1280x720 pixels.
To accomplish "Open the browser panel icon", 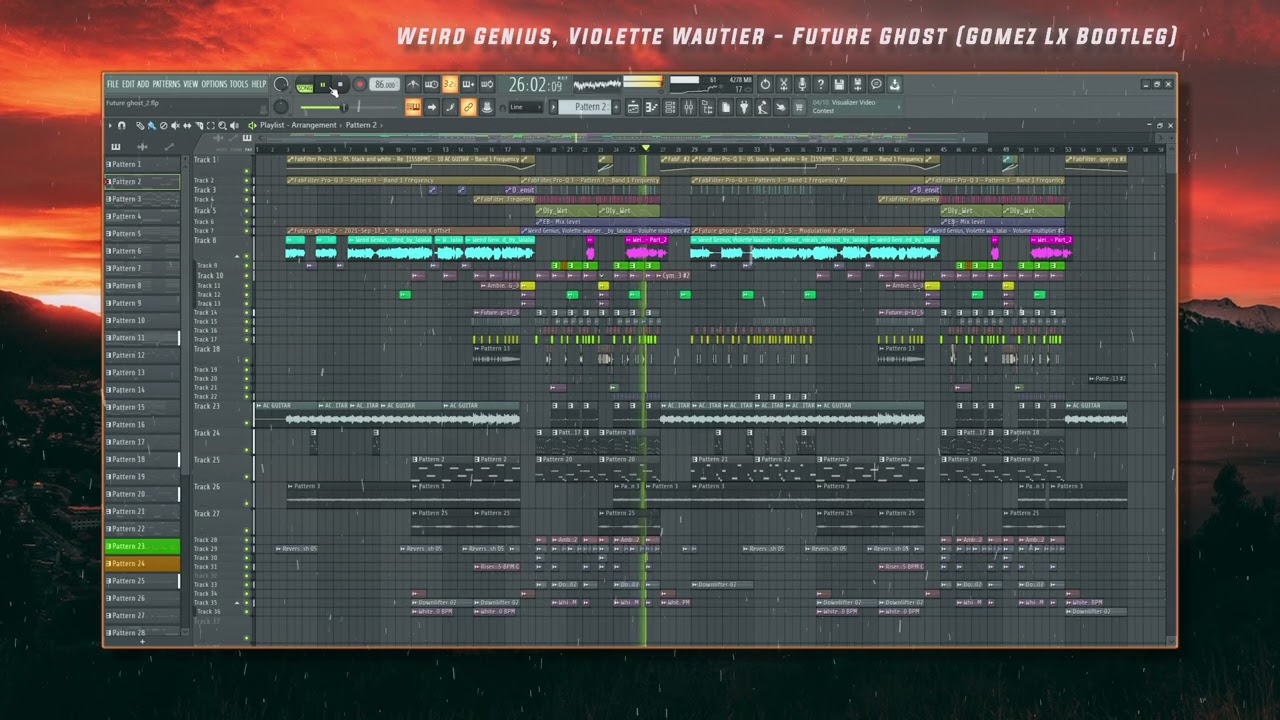I will [706, 107].
